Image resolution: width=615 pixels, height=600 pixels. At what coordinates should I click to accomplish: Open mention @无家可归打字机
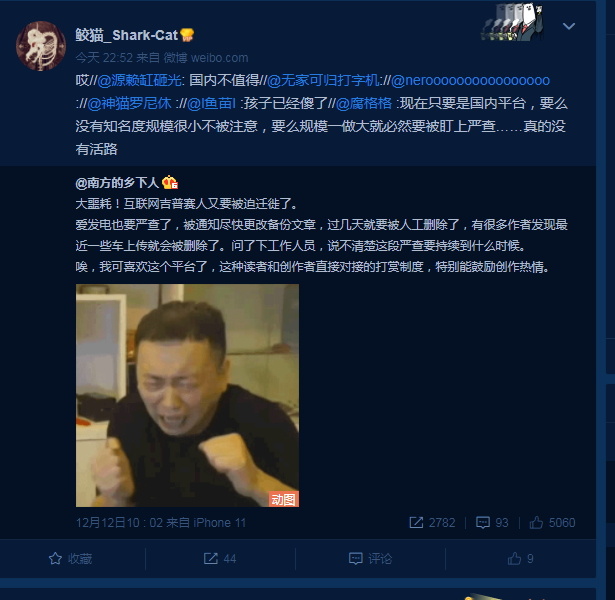323,80
